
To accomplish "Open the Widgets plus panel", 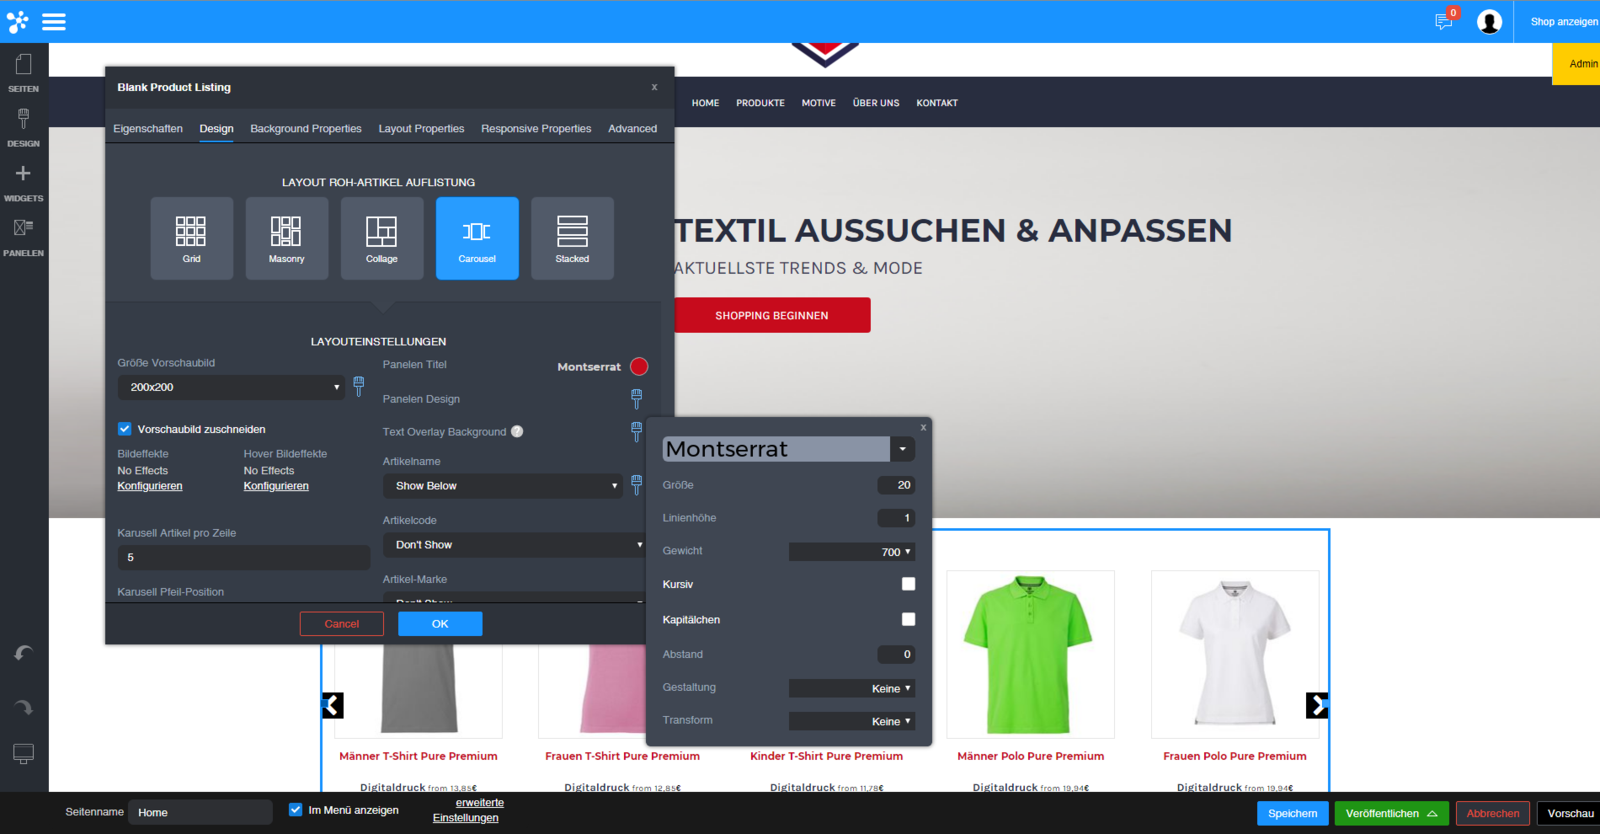I will point(23,181).
